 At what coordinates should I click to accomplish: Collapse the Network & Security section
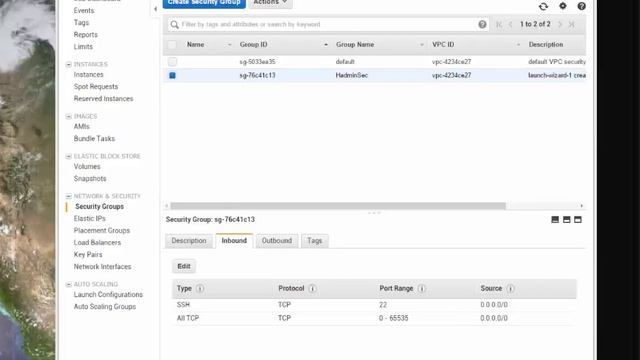click(69, 196)
